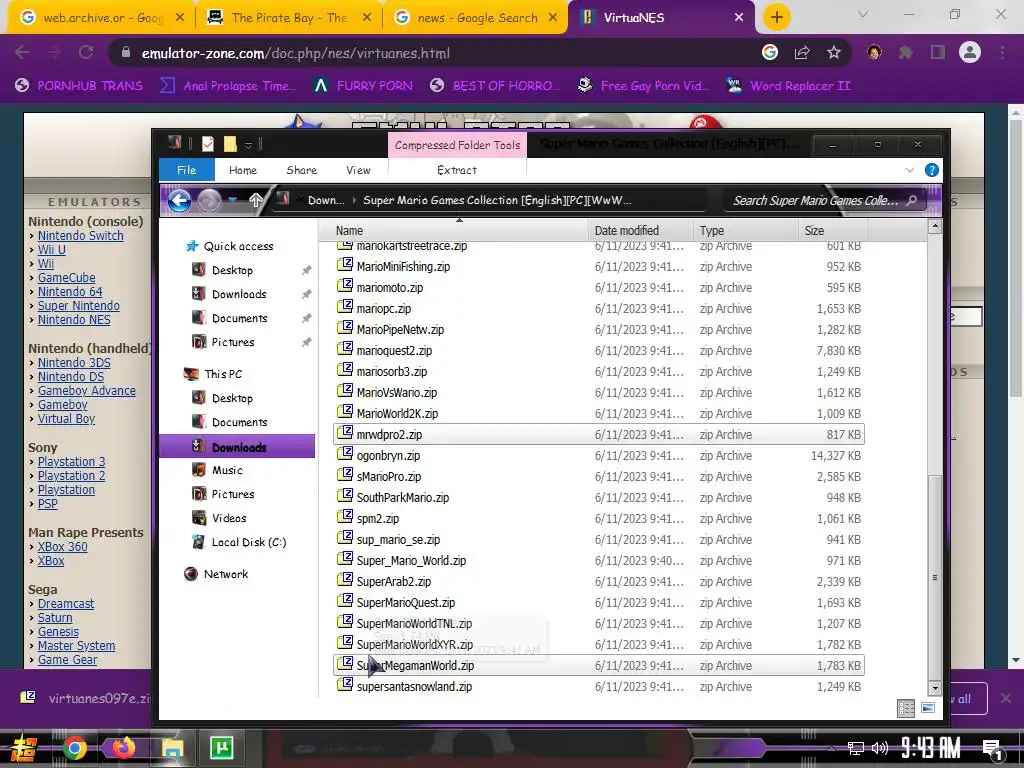Select Downloads under This PC
The width and height of the screenshot is (1024, 768).
237,447
